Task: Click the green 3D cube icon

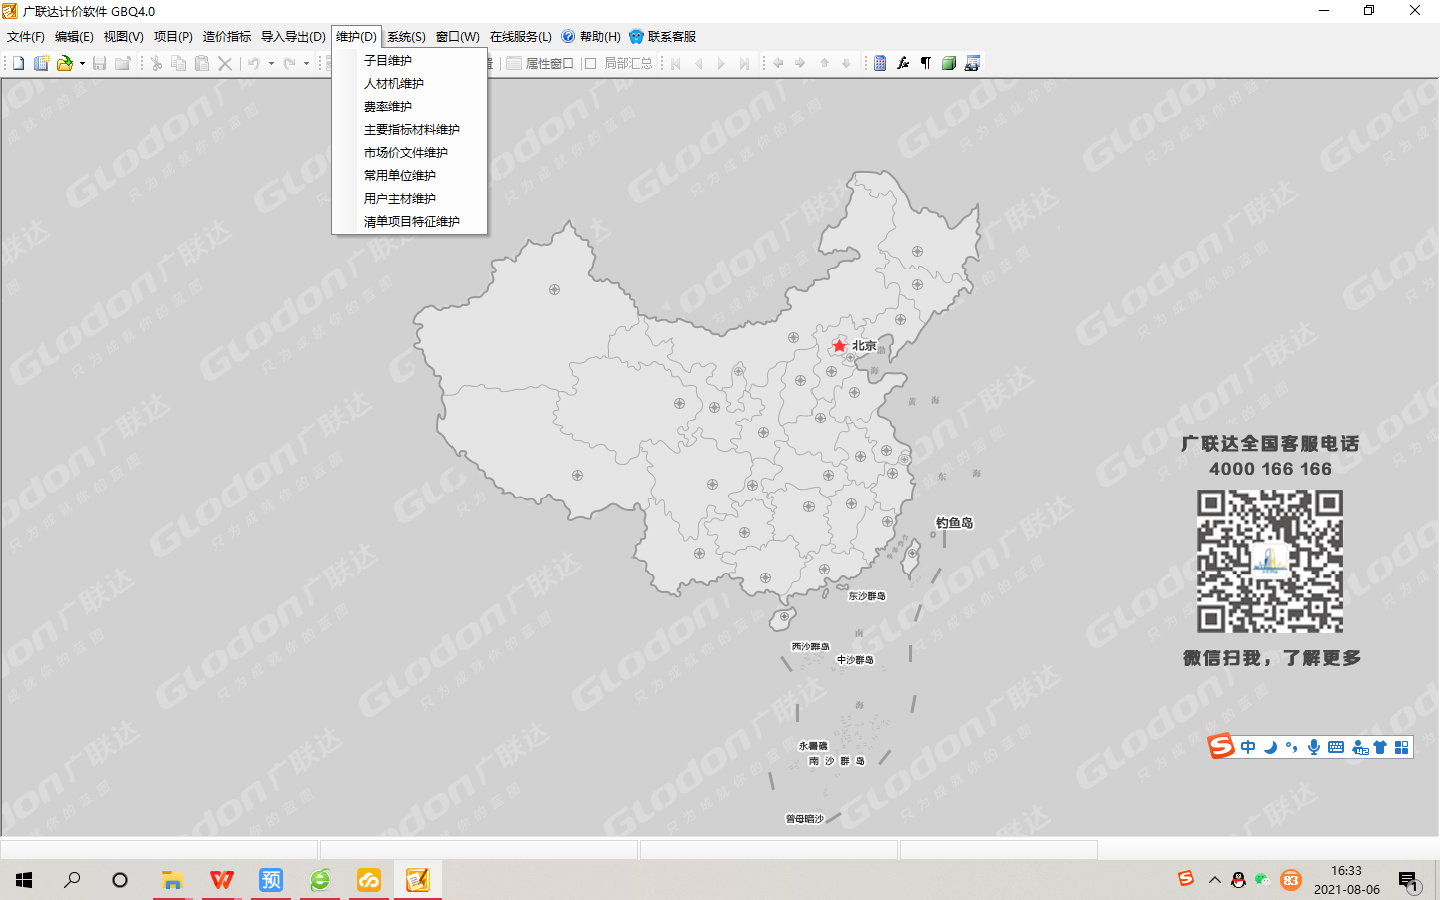Action: tap(949, 63)
